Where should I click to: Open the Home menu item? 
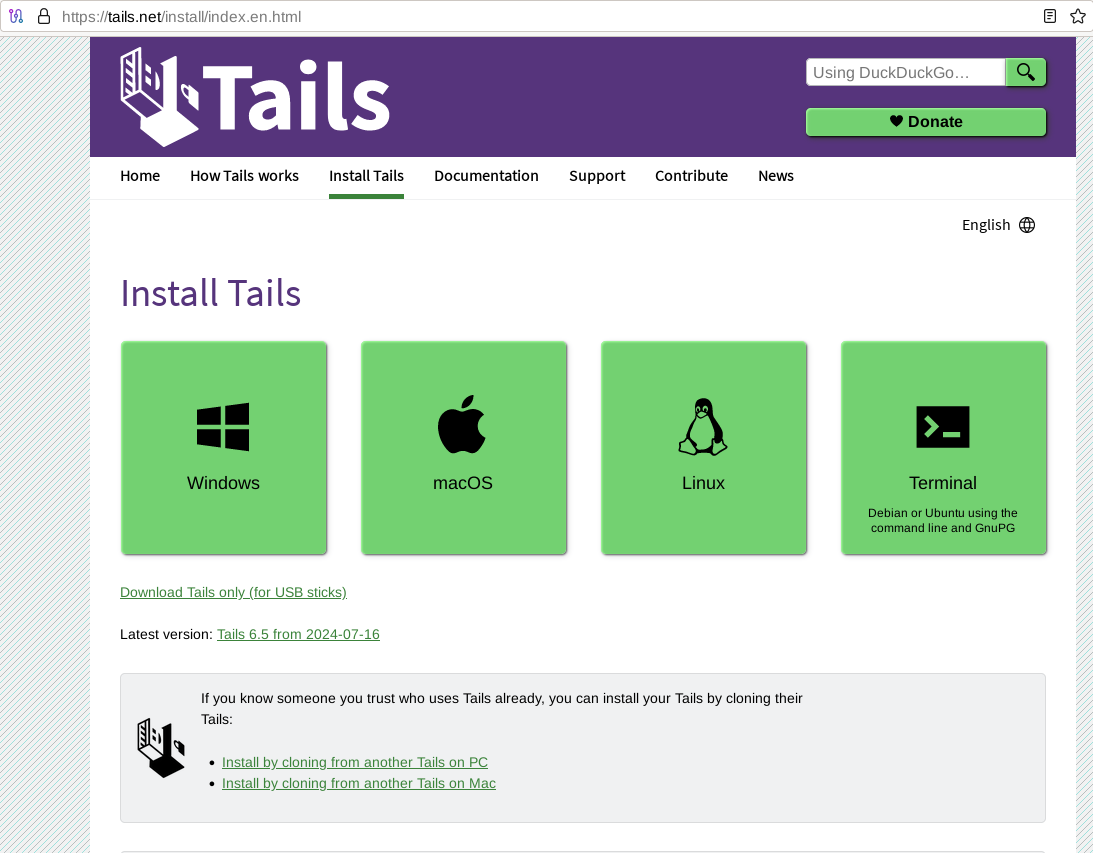pos(140,176)
